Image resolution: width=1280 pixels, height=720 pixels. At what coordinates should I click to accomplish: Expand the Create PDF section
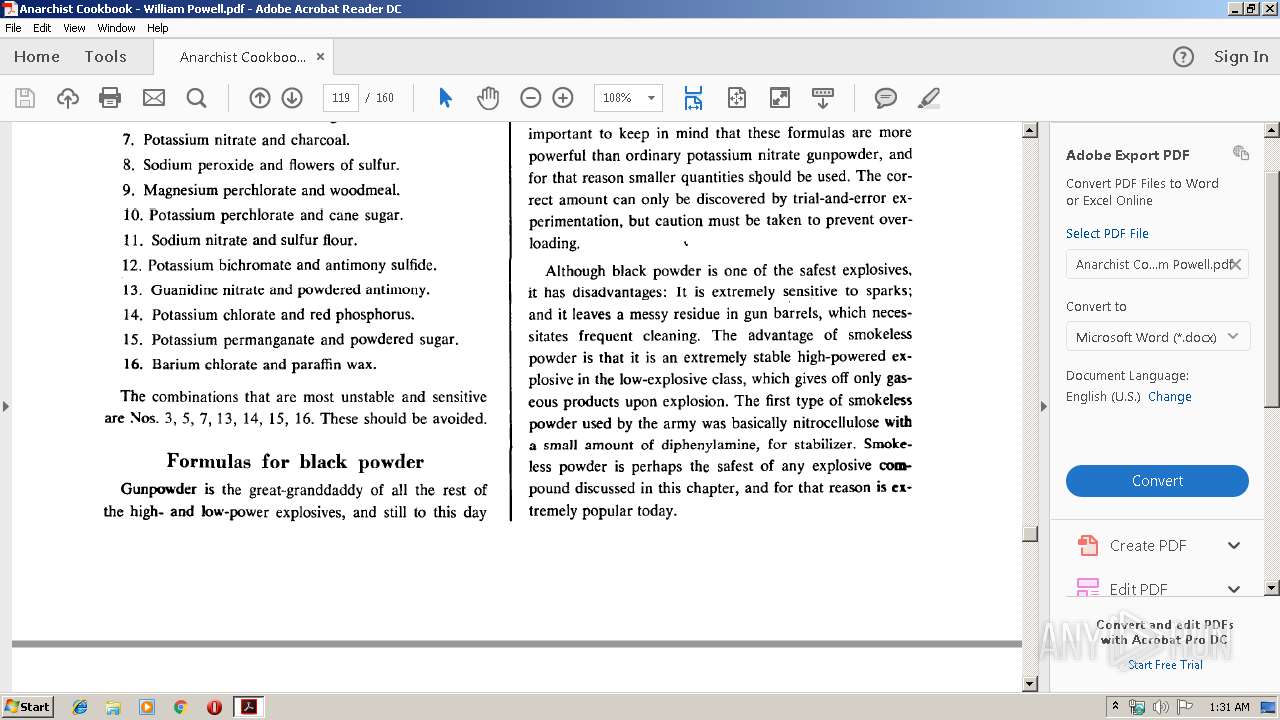(x=1234, y=545)
